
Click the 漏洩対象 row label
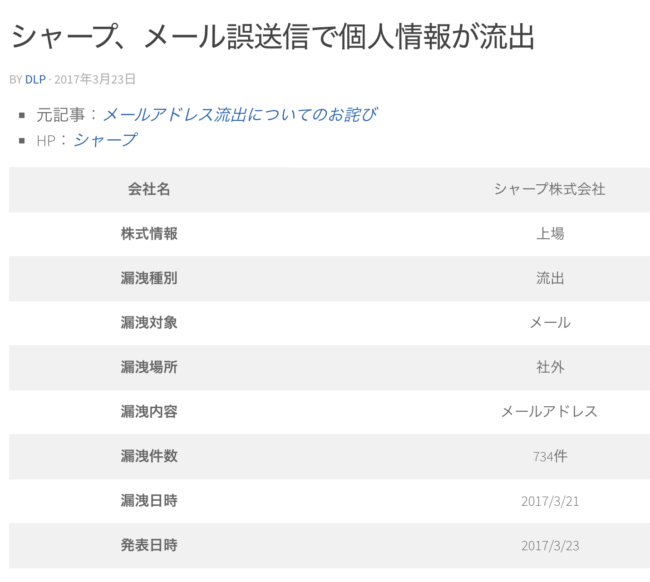point(149,322)
